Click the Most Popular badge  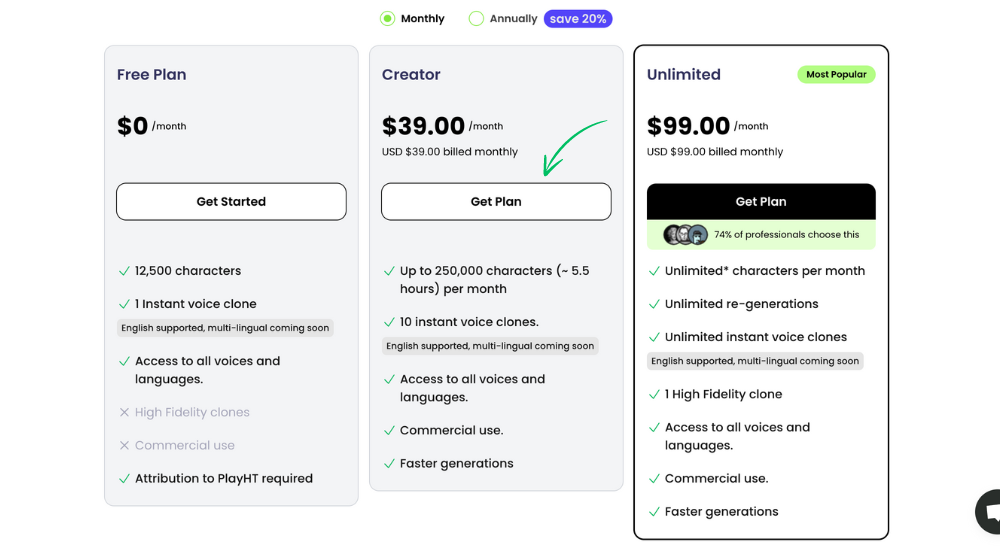click(836, 75)
